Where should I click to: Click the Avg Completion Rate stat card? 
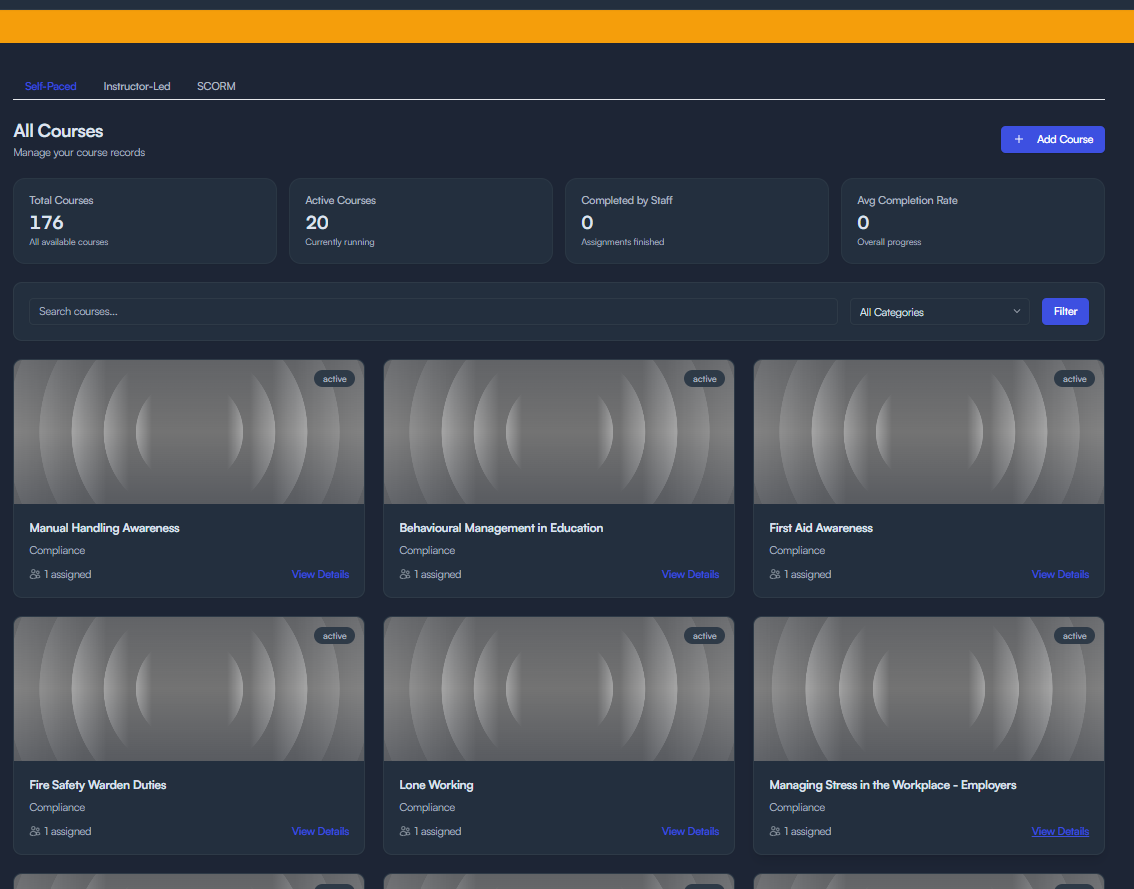click(973, 221)
